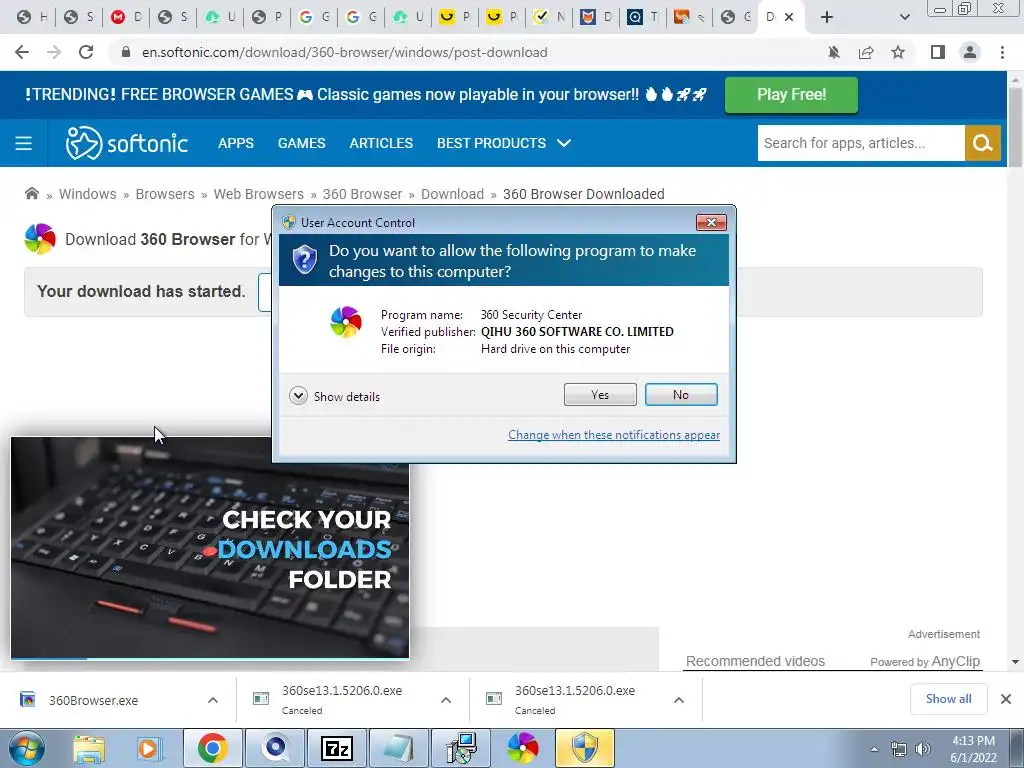
Task: Click the network tray icon
Action: [x=899, y=750]
